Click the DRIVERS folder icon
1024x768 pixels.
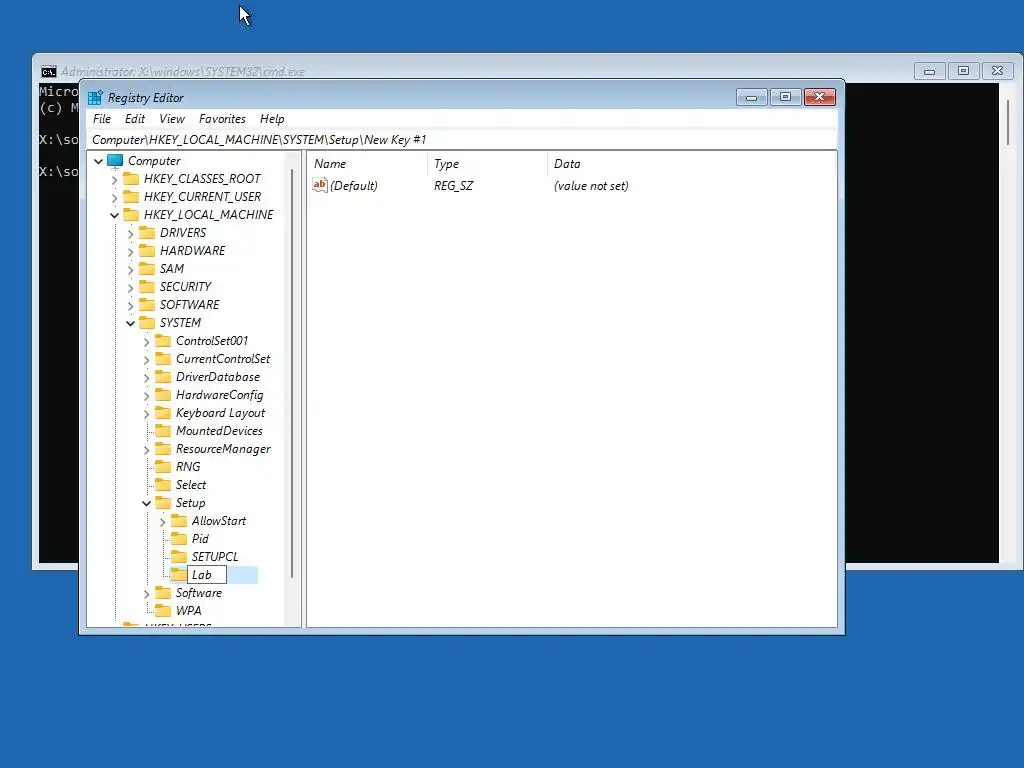click(148, 232)
